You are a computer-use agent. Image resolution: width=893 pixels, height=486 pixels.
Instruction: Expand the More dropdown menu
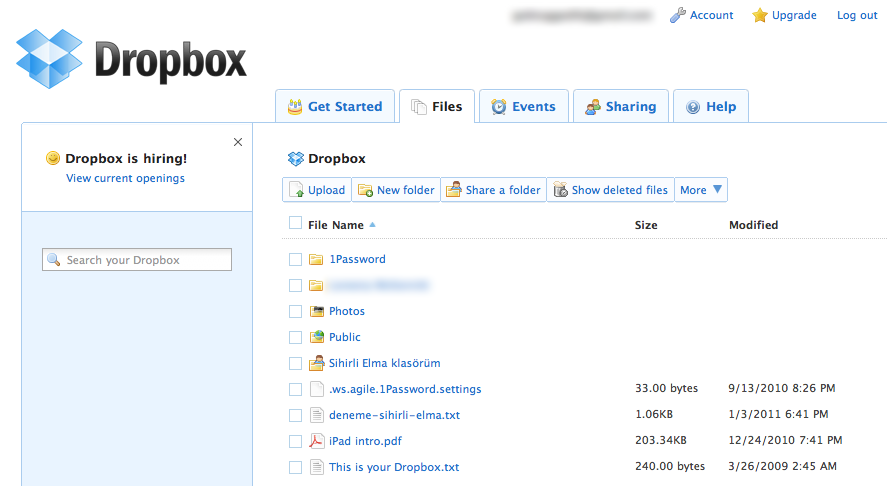pos(700,190)
